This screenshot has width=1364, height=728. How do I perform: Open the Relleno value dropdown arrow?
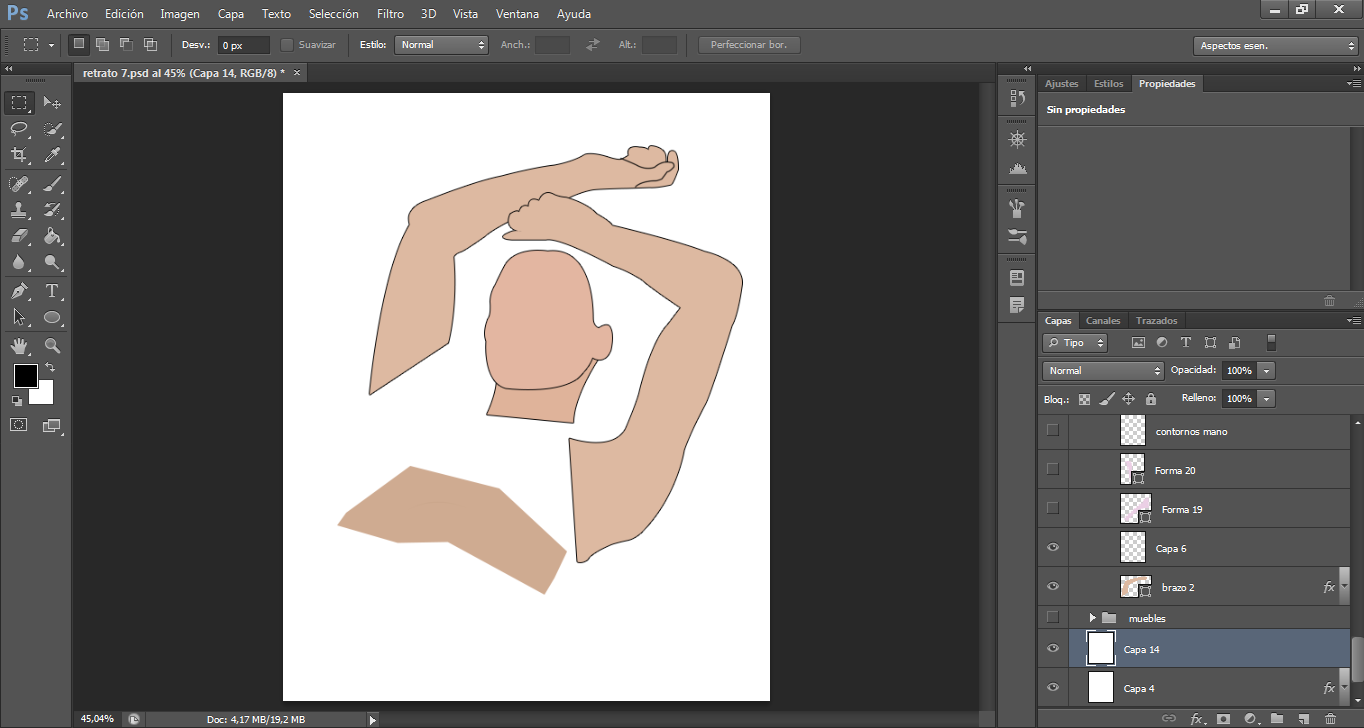(x=1267, y=398)
